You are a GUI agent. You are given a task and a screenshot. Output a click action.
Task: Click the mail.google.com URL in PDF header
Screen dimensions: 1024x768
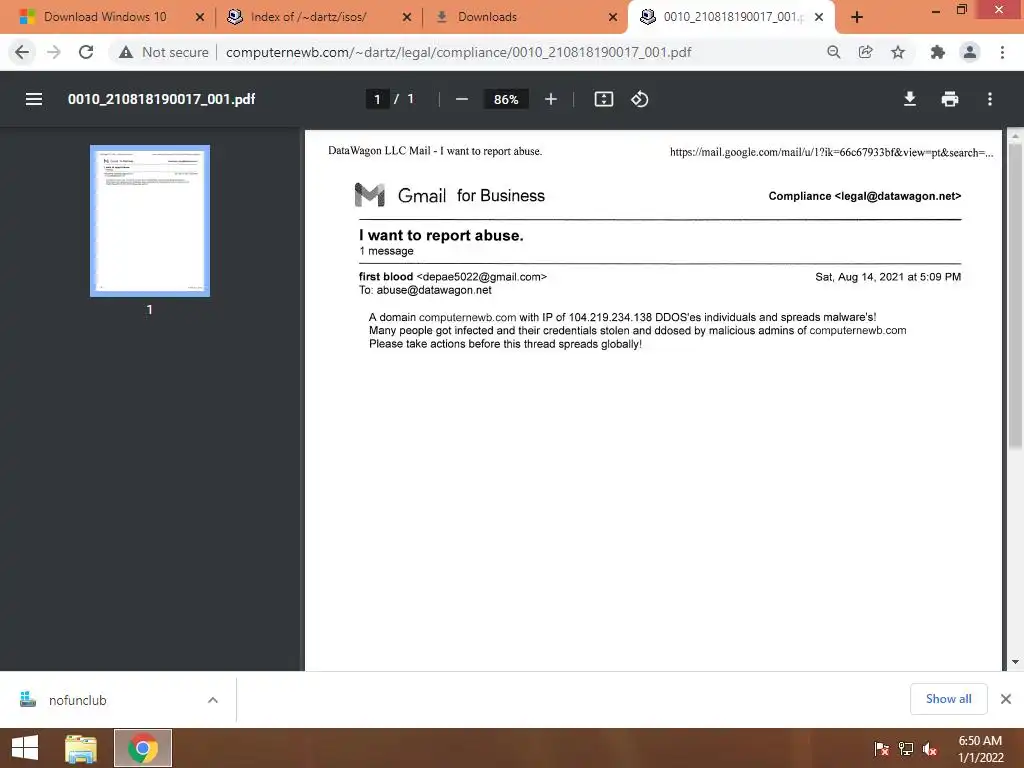click(831, 152)
